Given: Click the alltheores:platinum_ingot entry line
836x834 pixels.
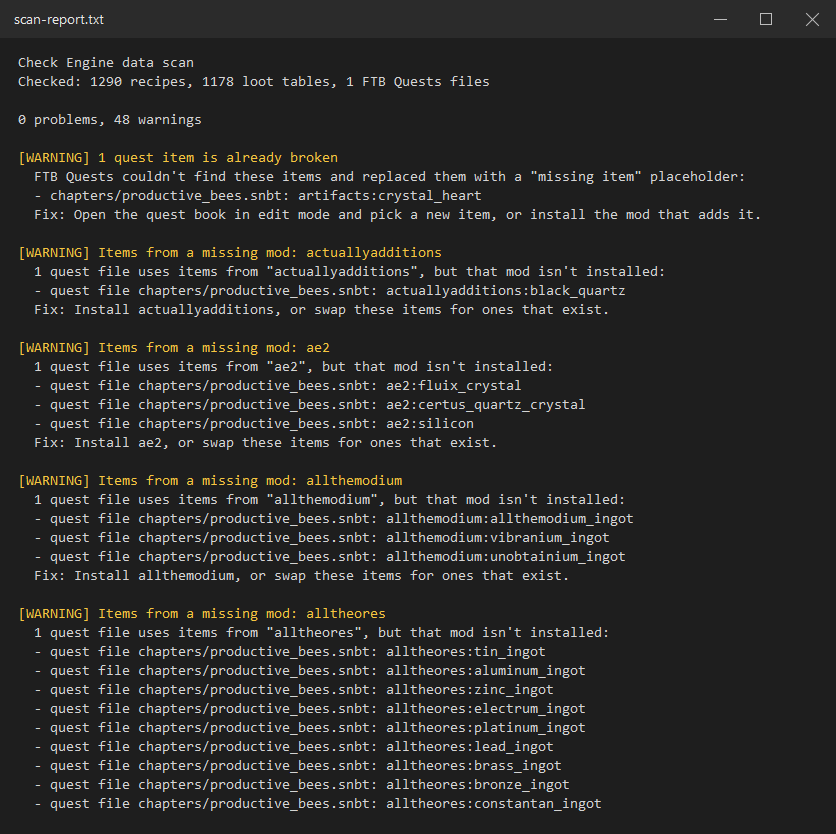Looking at the screenshot, I should click(309, 728).
